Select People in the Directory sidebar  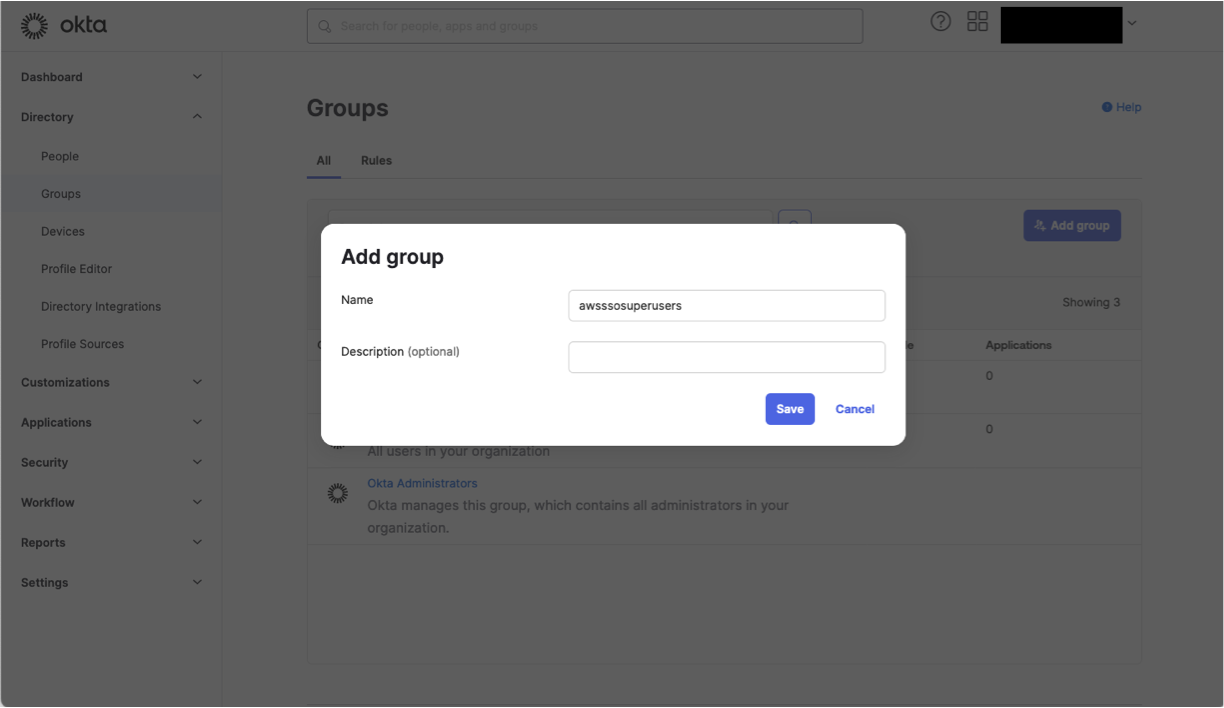pyautogui.click(x=59, y=156)
